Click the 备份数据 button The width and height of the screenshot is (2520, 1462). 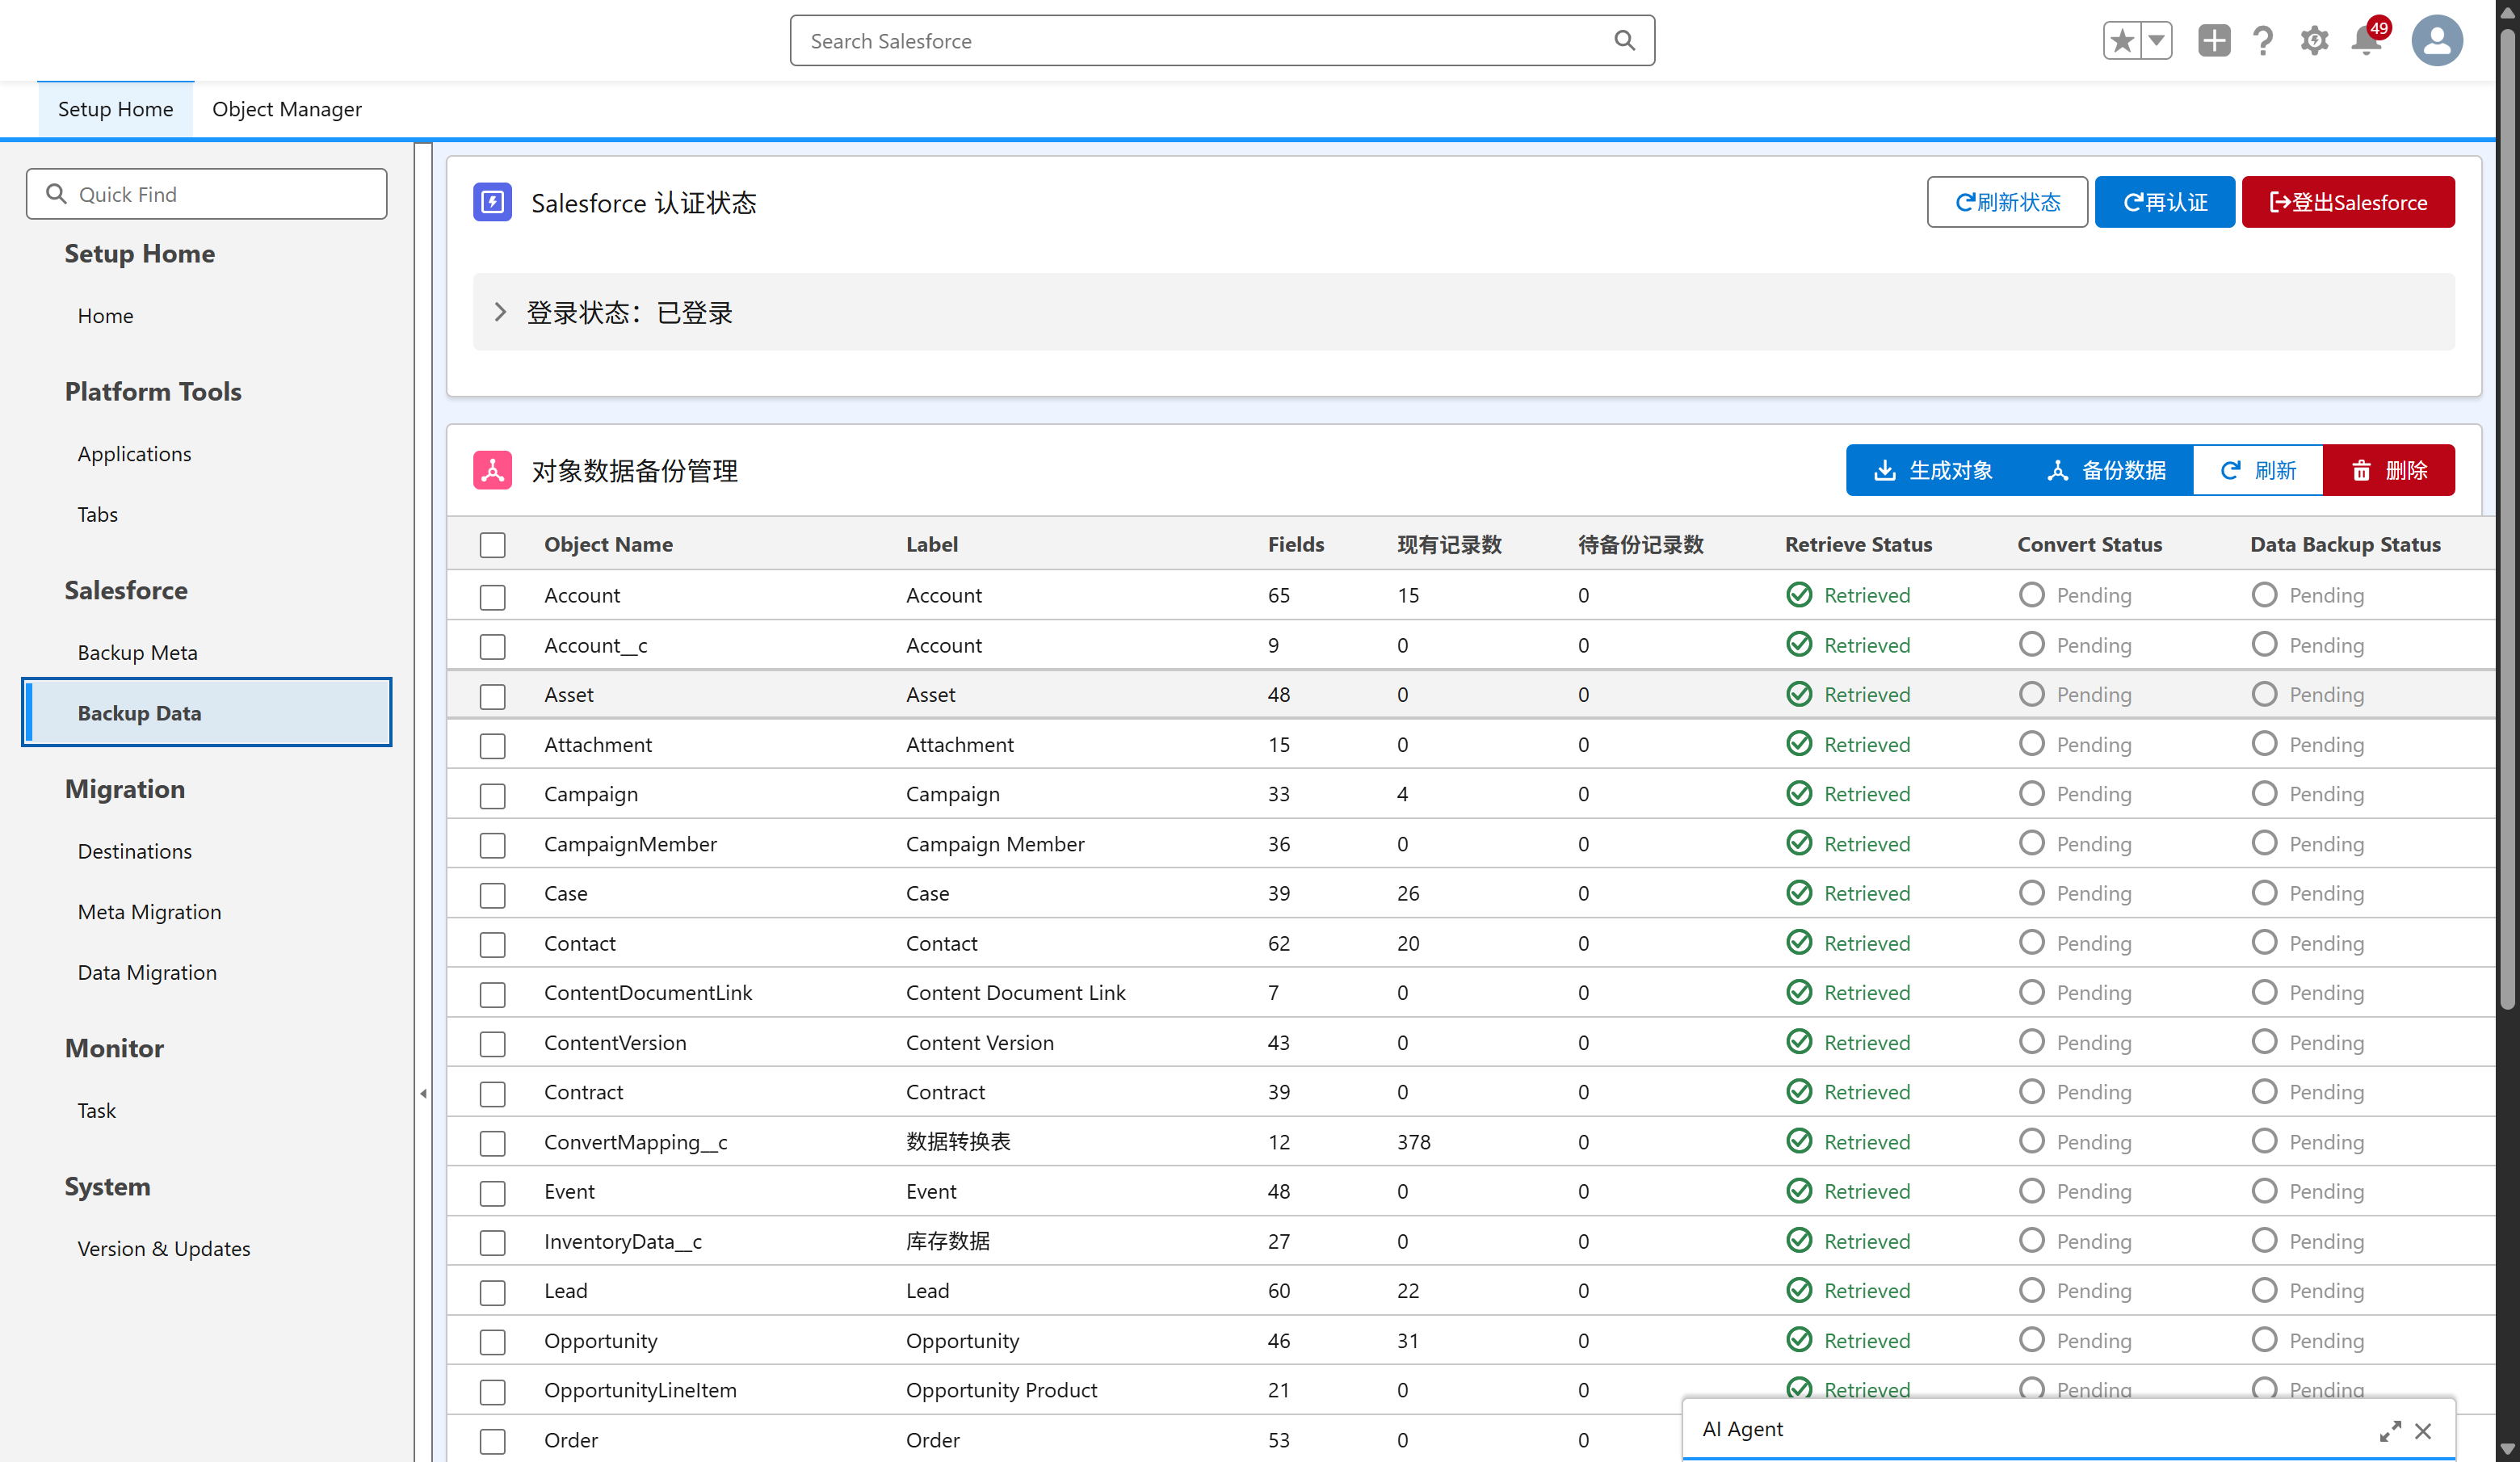pyautogui.click(x=2106, y=470)
